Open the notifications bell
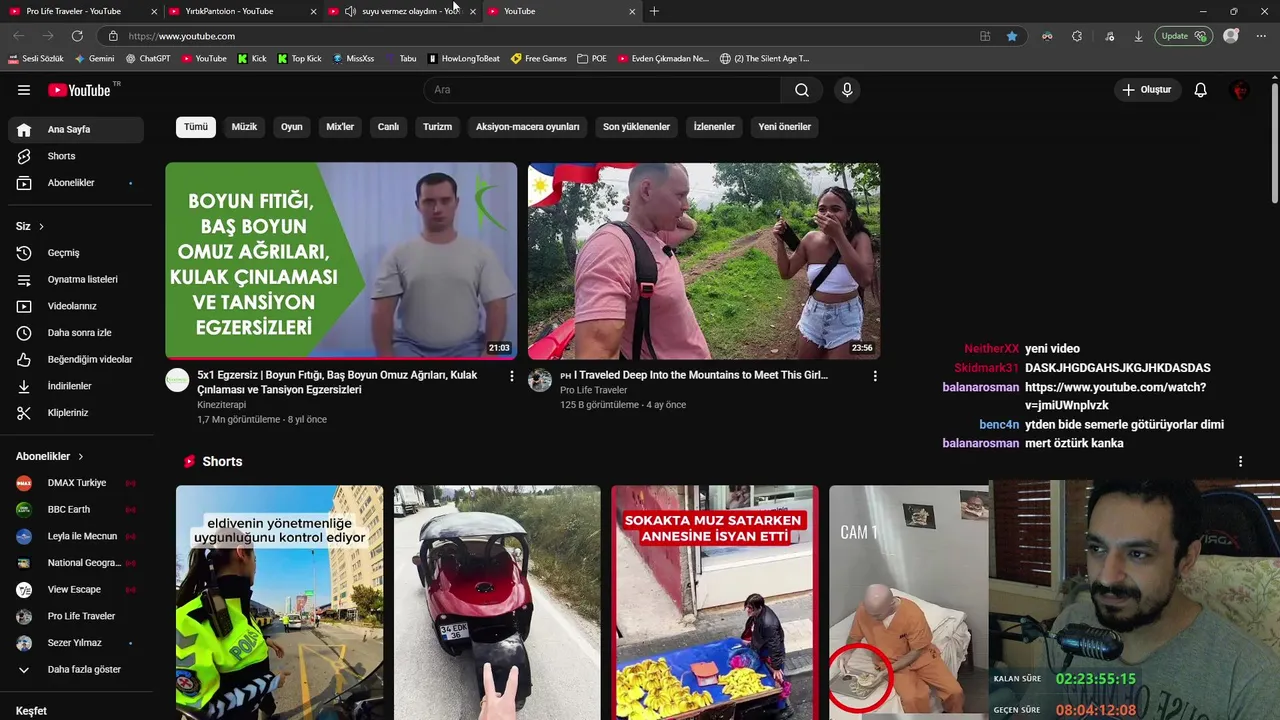1280x720 pixels. coord(1201,90)
